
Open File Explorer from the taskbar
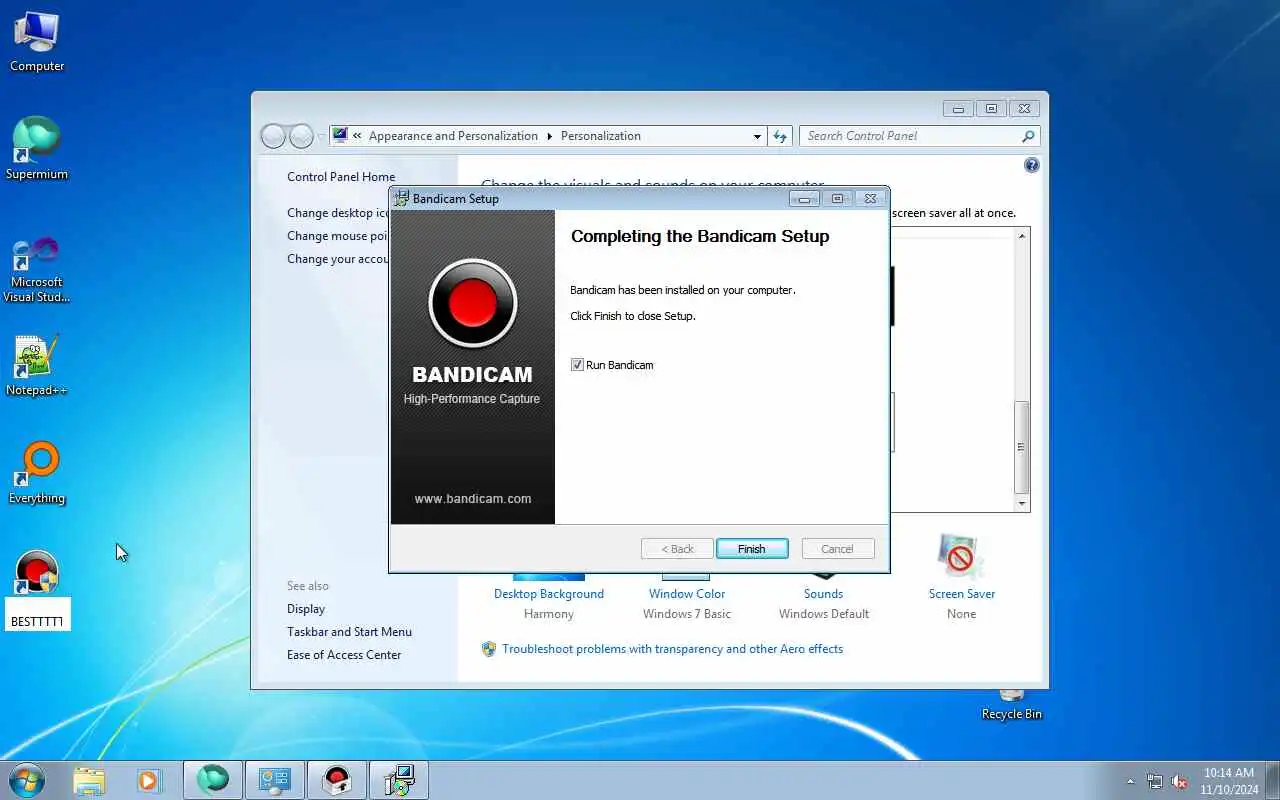coord(89,780)
